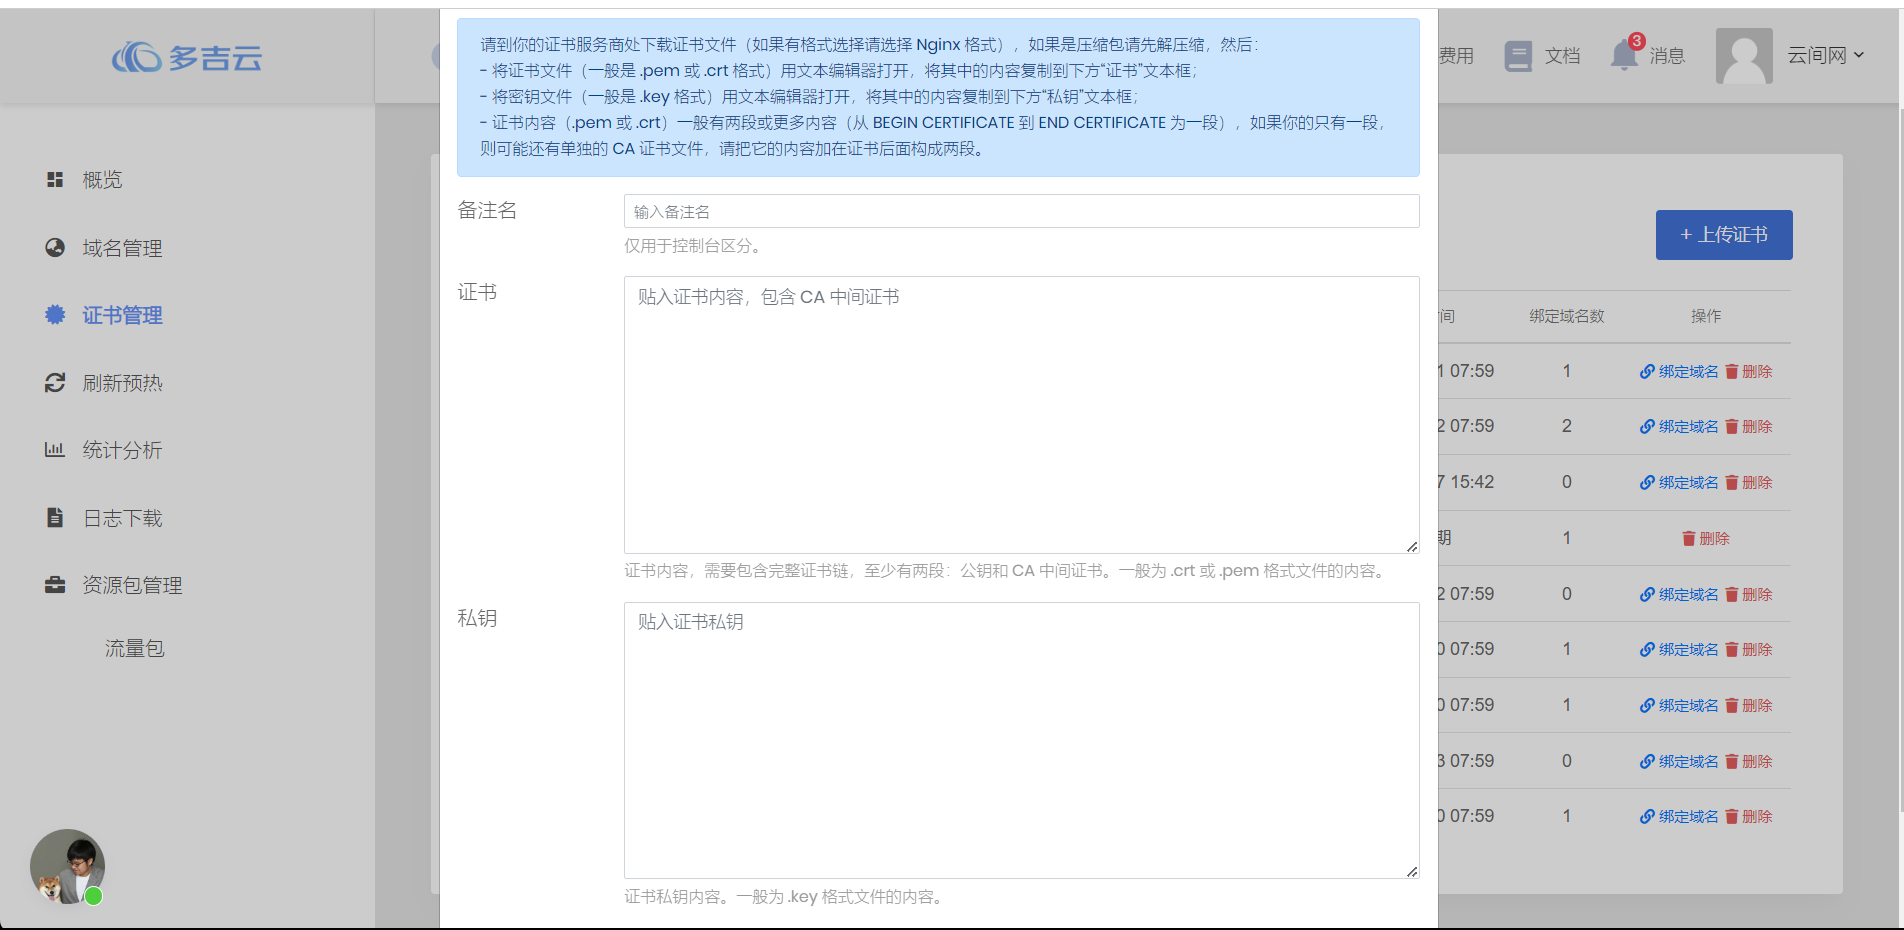
Task: Click the 证书管理 certificate icon
Action: click(x=55, y=314)
